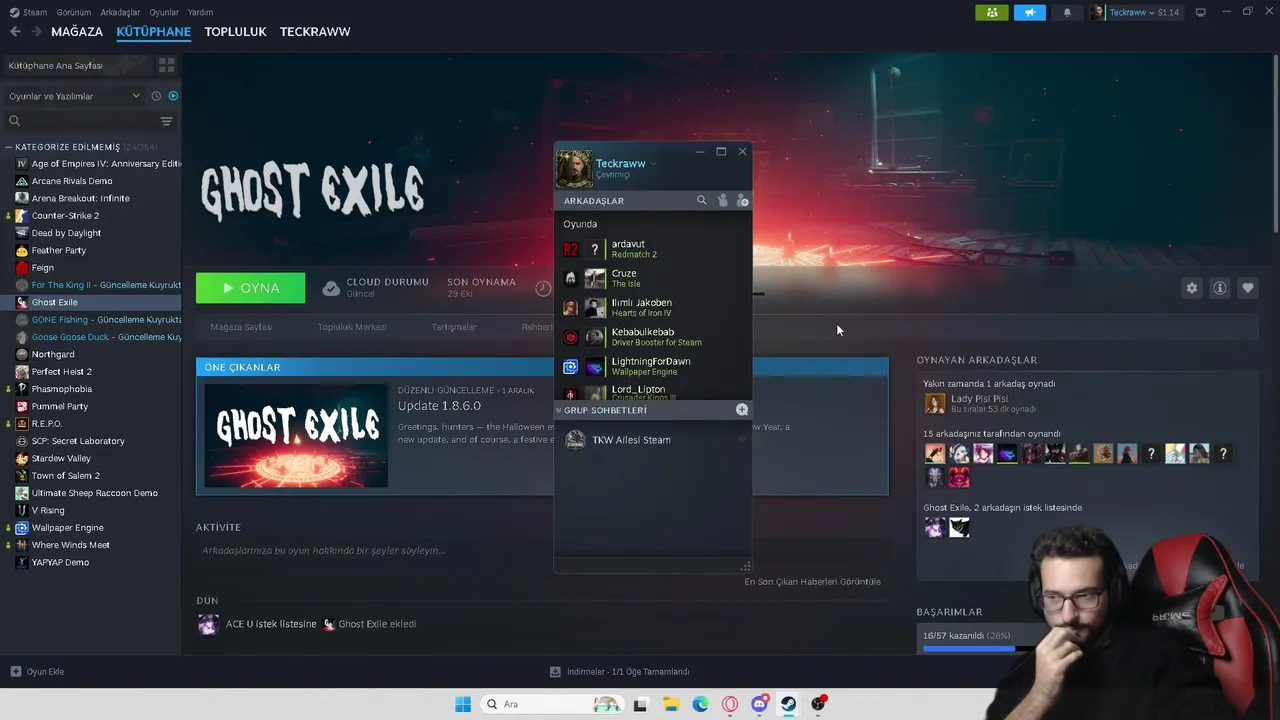
Task: Go back with the left arrow
Action: [15, 32]
